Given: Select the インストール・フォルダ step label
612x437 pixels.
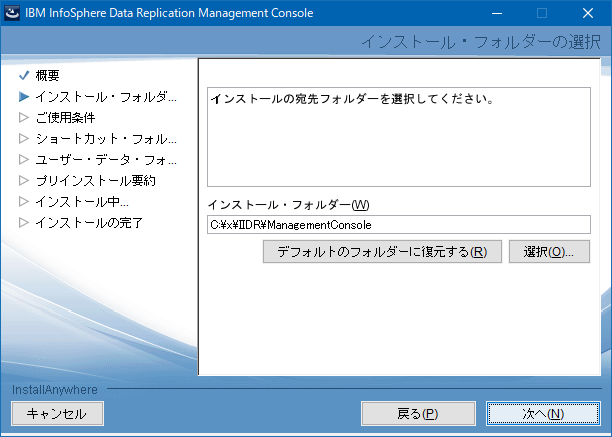Looking at the screenshot, I should click(106, 97).
